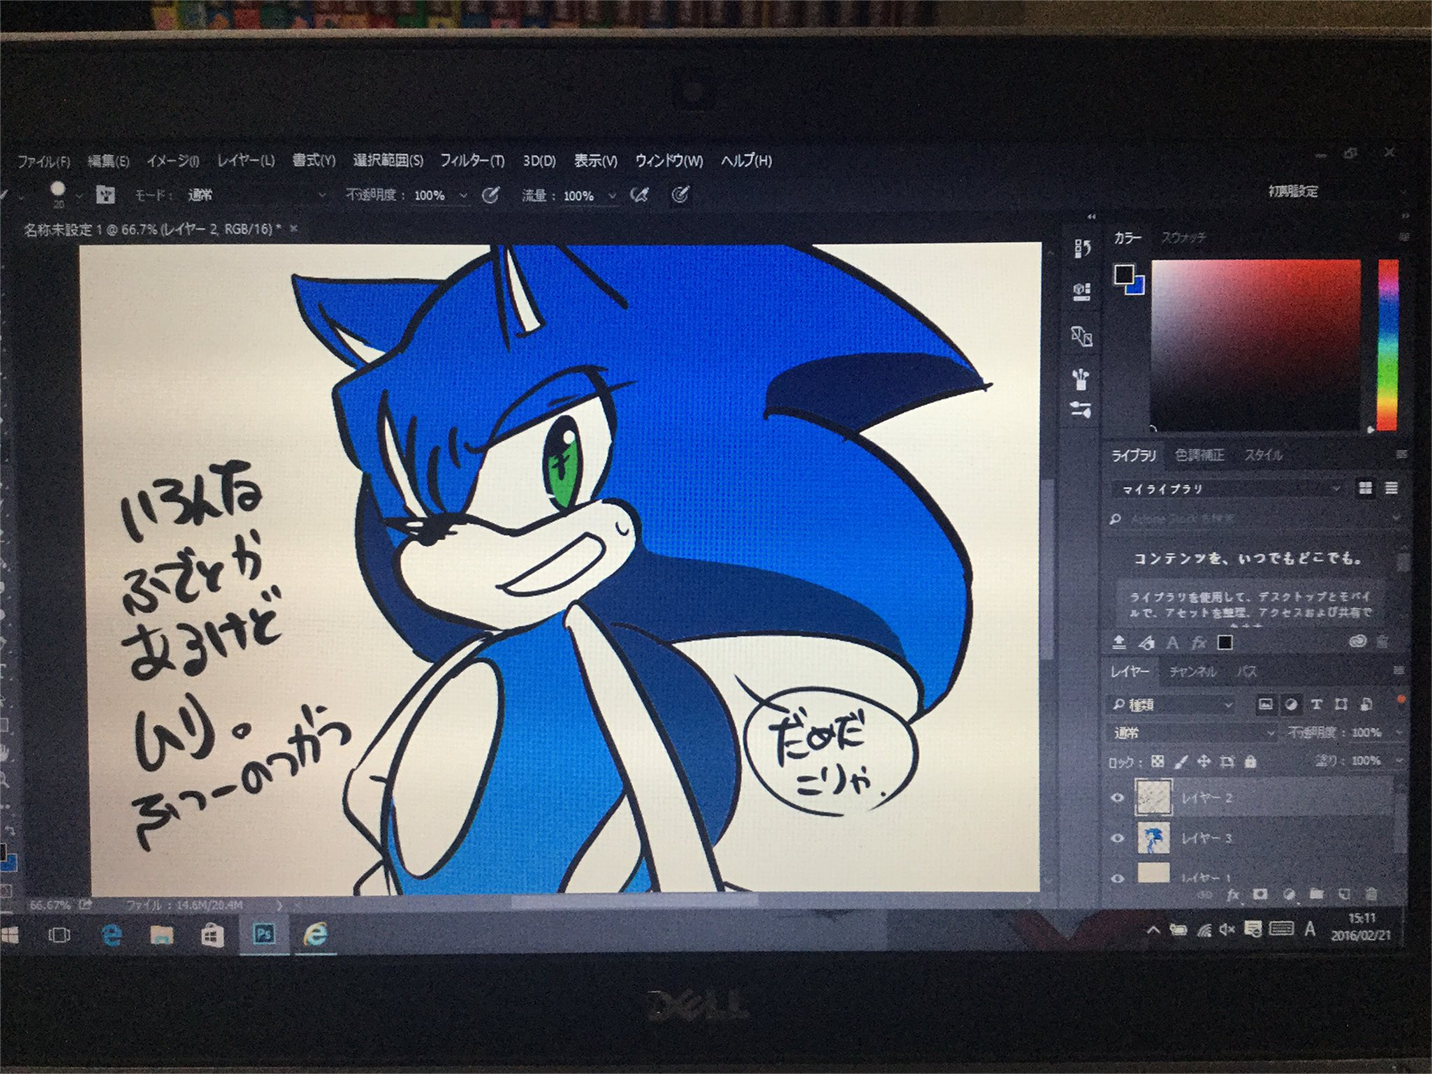The image size is (1432, 1074).
Task: Filter layers by type layers T icon
Action: click(1316, 704)
